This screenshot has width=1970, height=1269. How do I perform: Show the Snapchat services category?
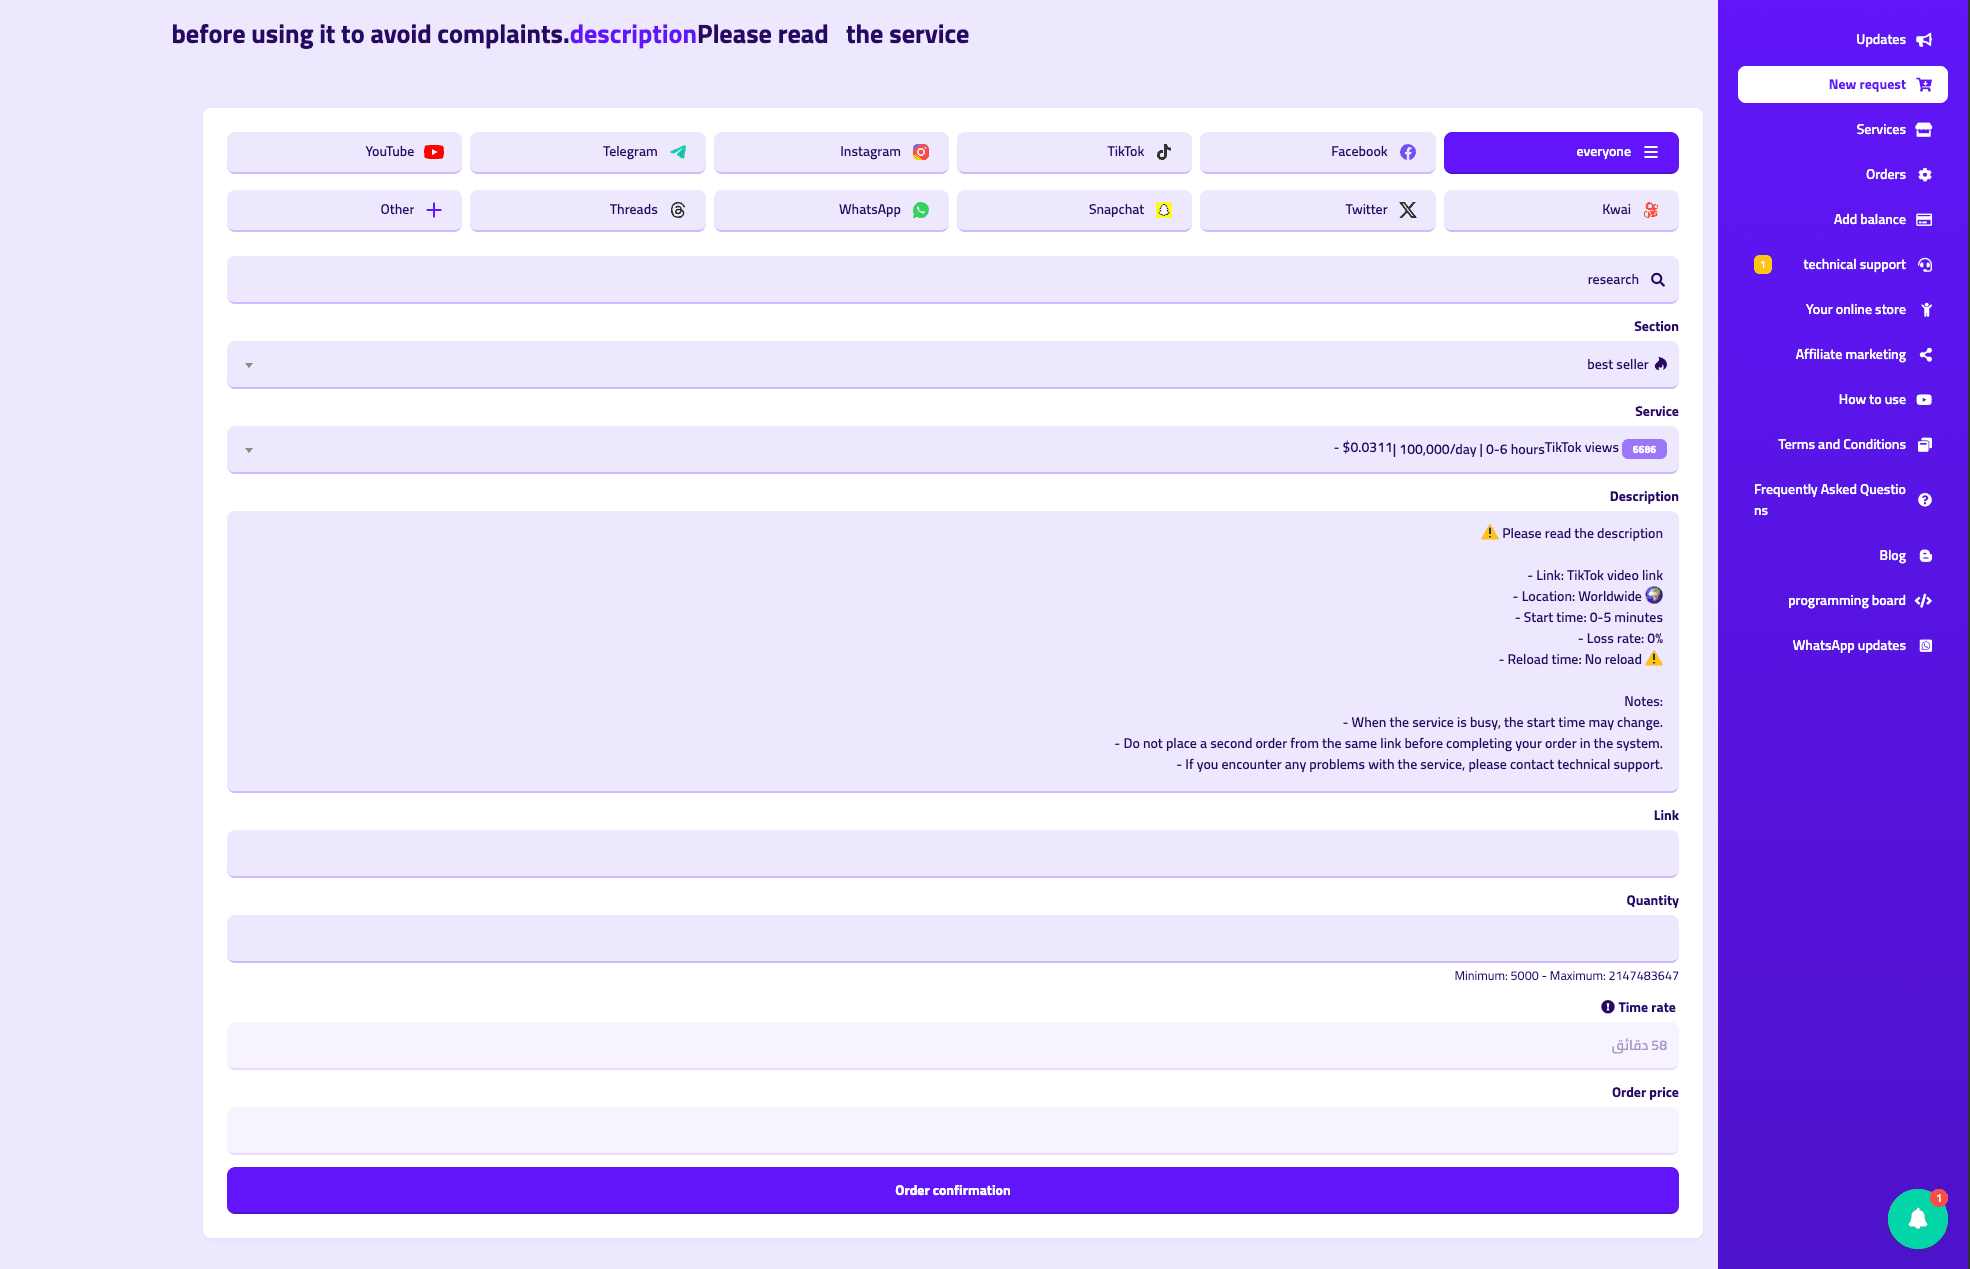click(1073, 210)
